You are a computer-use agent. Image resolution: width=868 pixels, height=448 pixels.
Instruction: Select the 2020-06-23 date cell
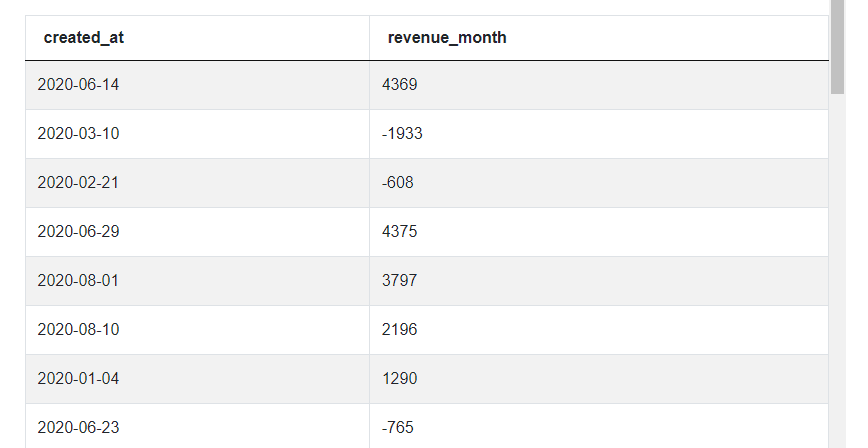click(x=78, y=428)
